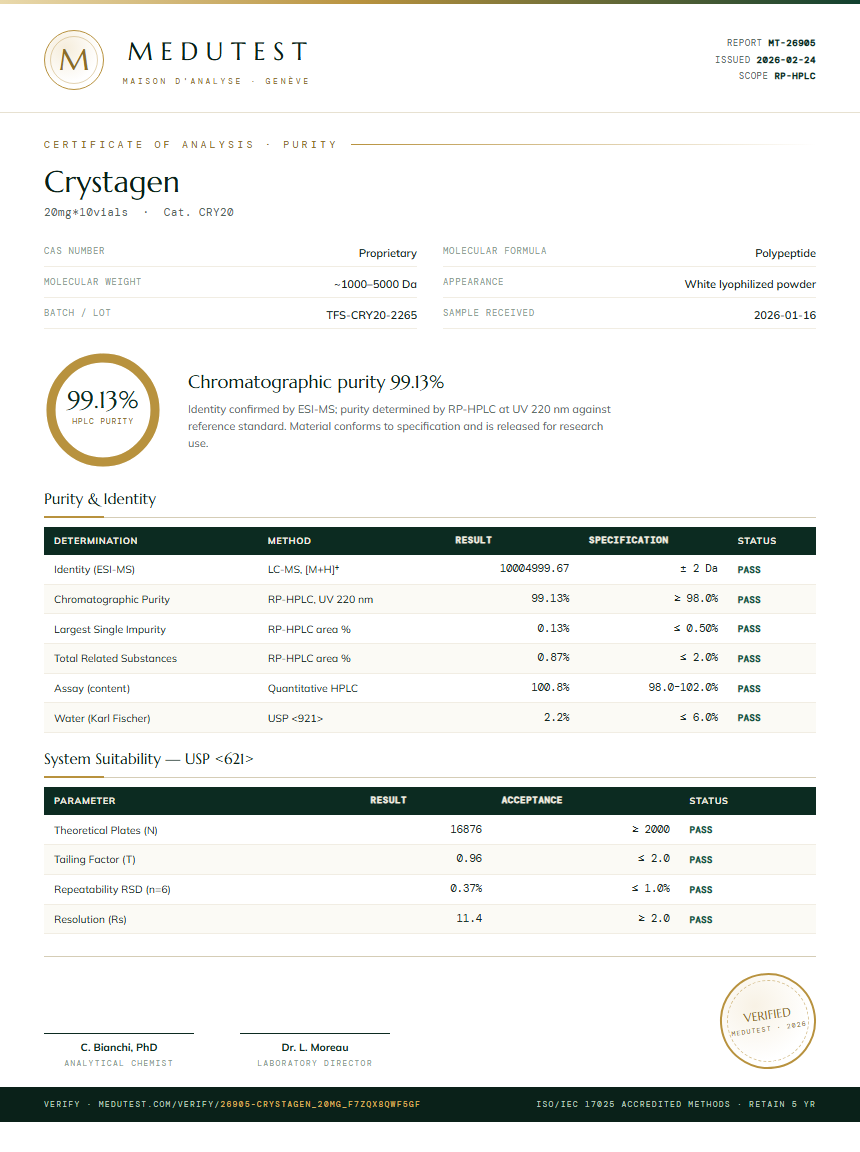The height and width of the screenshot is (1152, 860).
Task: Select CAS number value Proprietary
Action: click(x=388, y=253)
